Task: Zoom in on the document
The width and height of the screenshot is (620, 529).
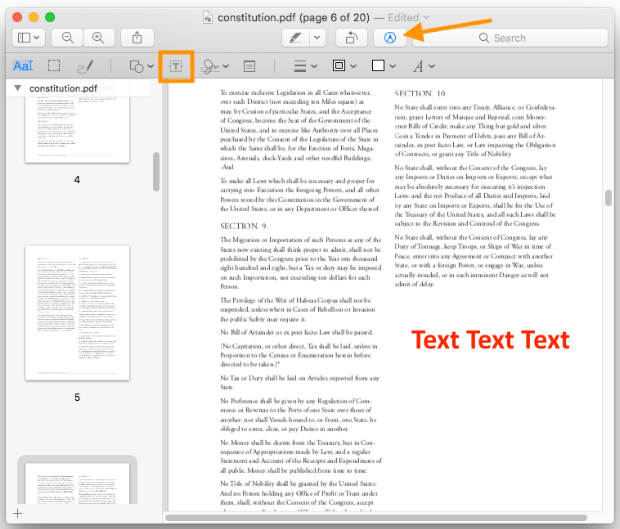Action: pyautogui.click(x=98, y=38)
